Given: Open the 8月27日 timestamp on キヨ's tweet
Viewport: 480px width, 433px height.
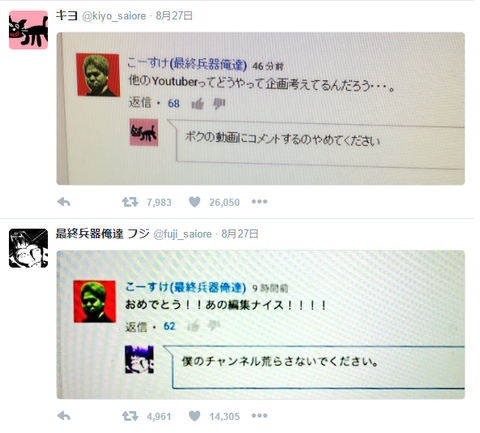Looking at the screenshot, I should point(174,16).
